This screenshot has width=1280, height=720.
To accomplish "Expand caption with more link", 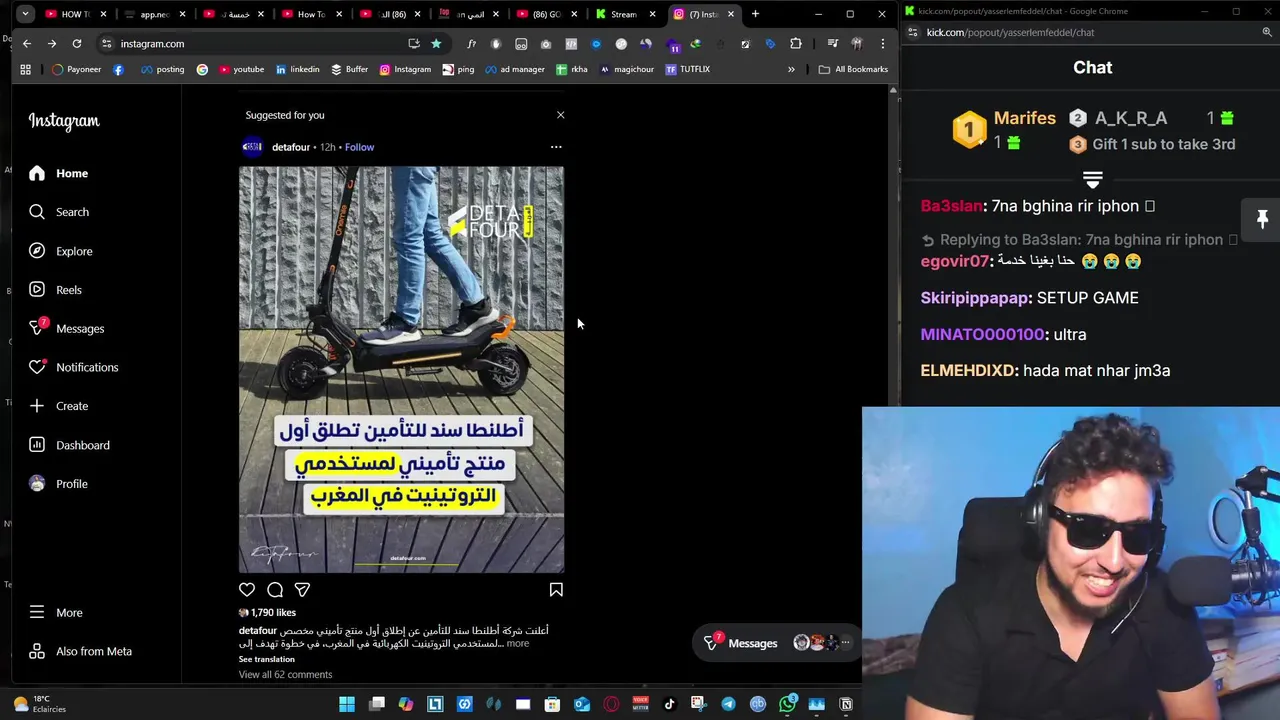I will [517, 643].
